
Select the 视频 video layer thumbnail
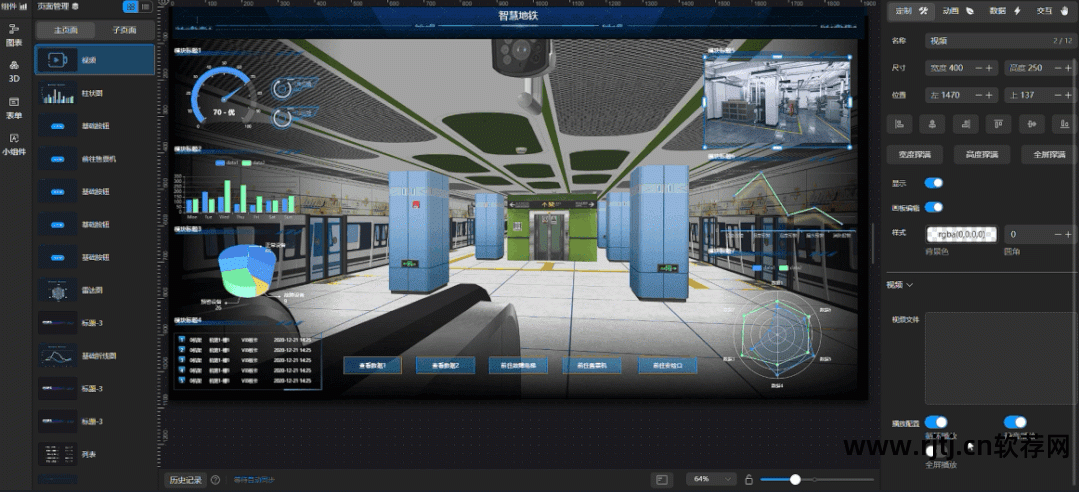point(57,60)
